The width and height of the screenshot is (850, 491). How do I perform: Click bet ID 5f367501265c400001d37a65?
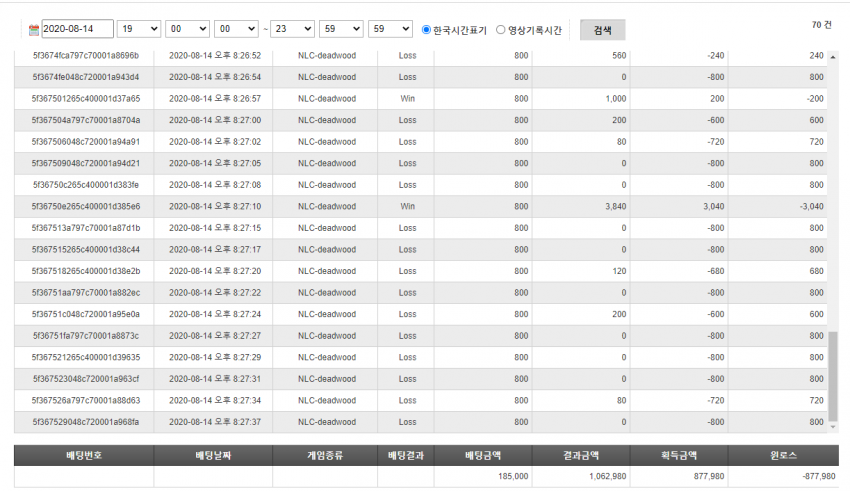coord(86,99)
